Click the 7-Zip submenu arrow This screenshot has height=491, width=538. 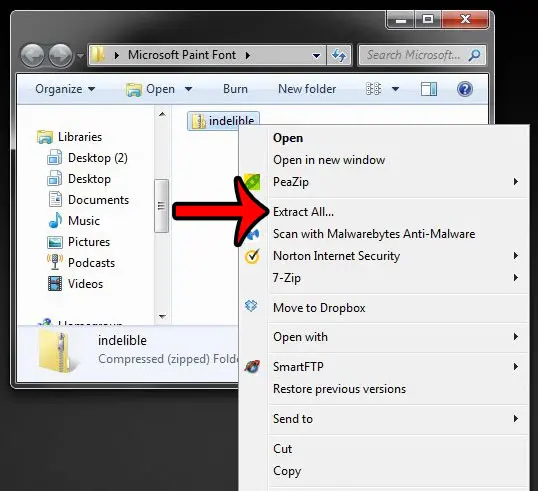516,278
